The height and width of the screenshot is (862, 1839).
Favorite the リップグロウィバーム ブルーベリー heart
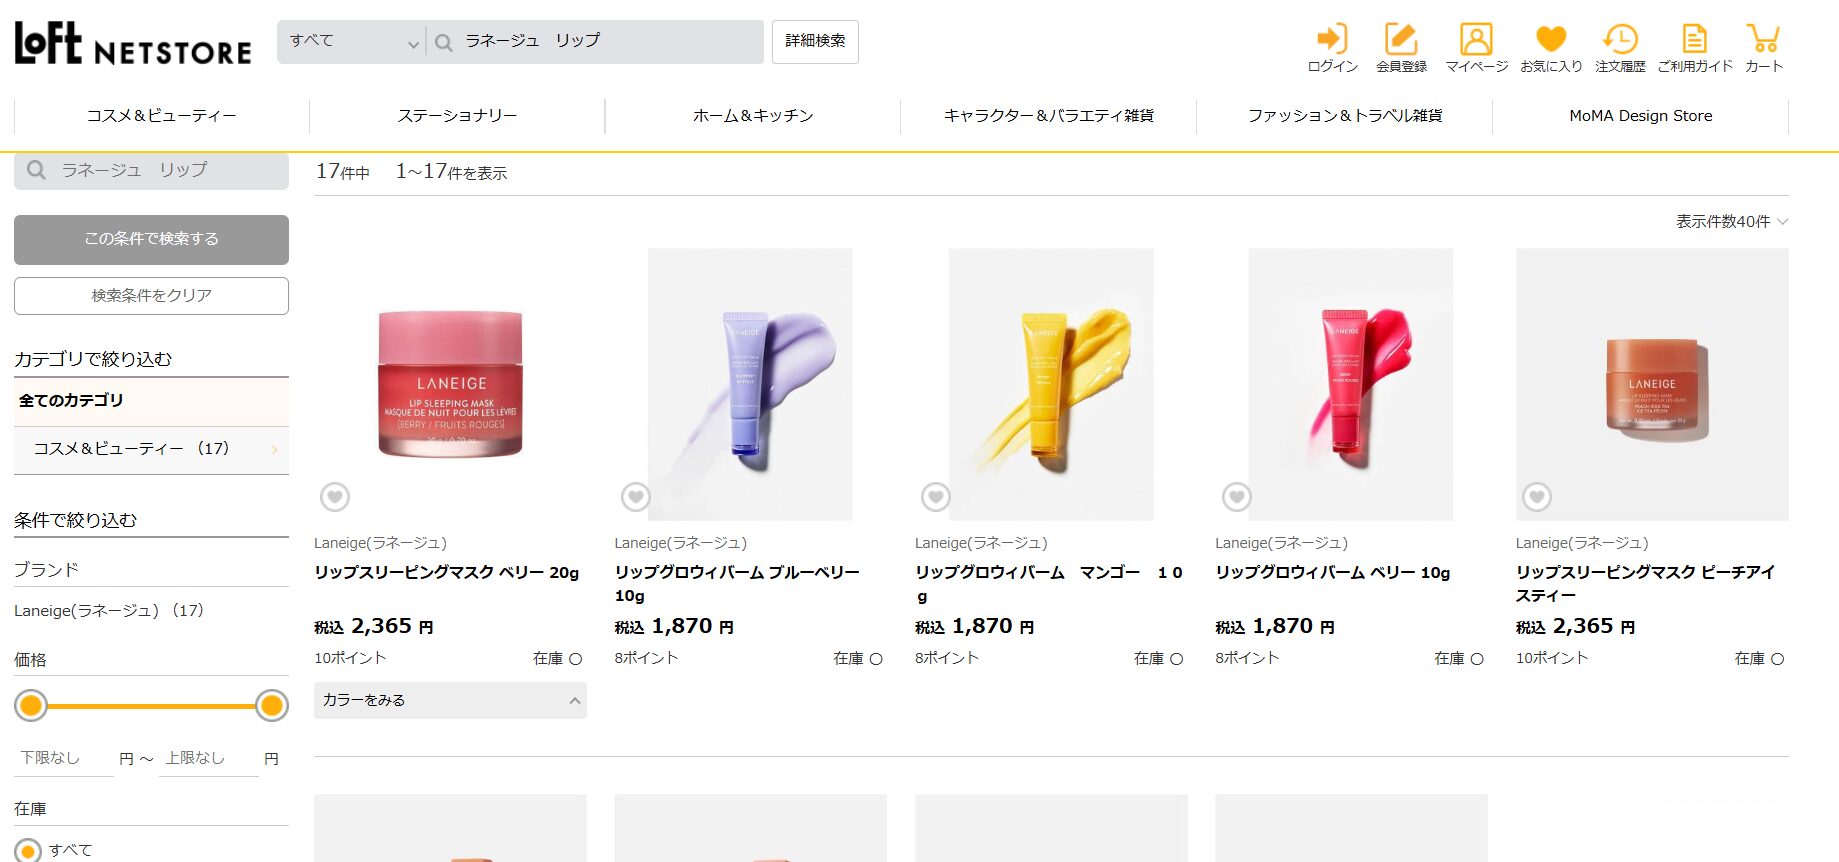[636, 496]
